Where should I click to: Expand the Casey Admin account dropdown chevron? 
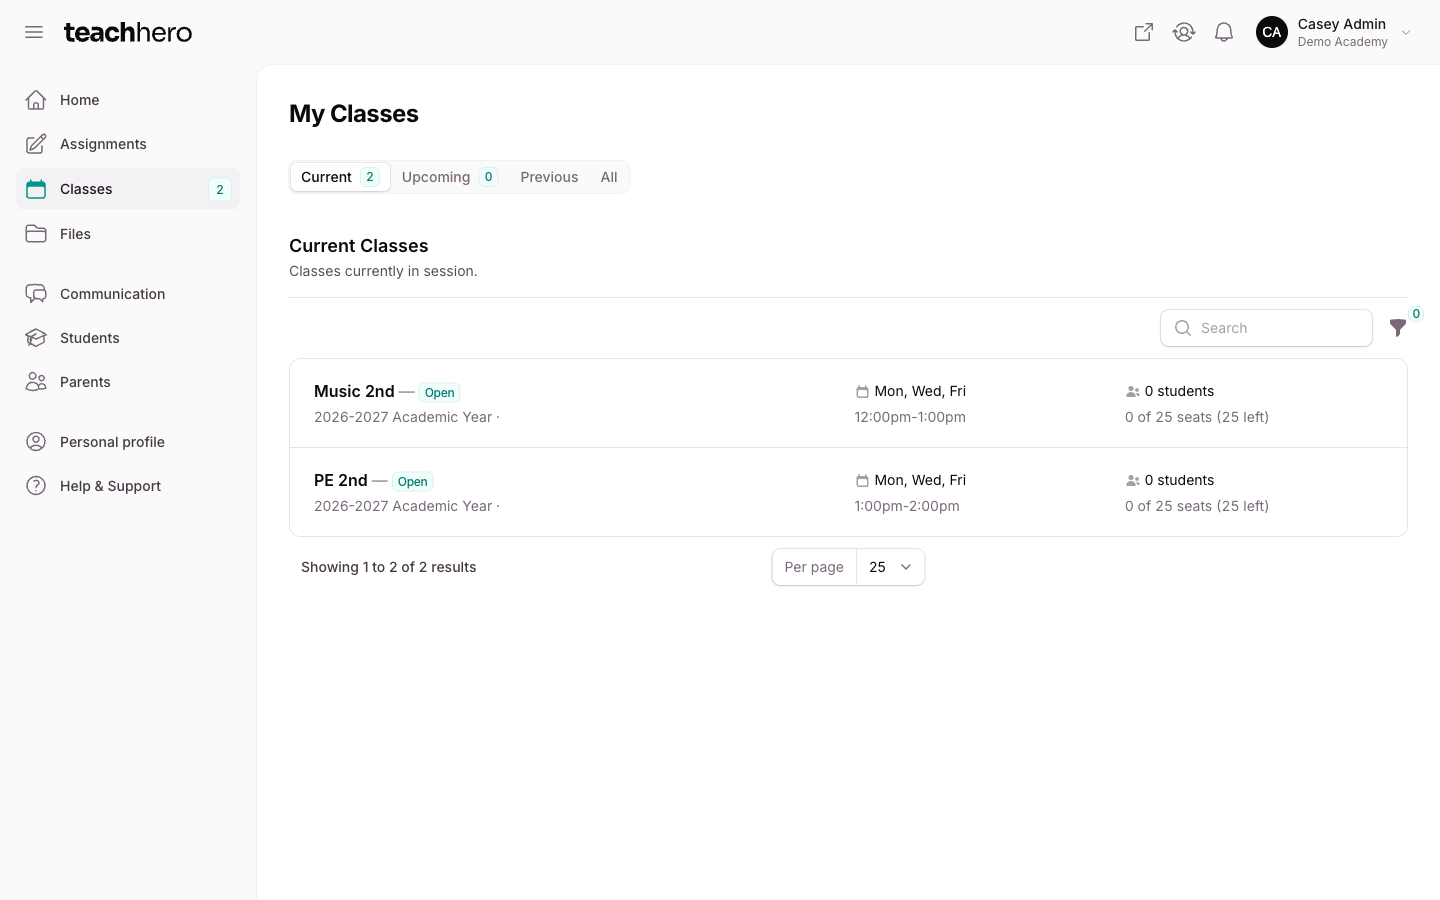[x=1406, y=33]
